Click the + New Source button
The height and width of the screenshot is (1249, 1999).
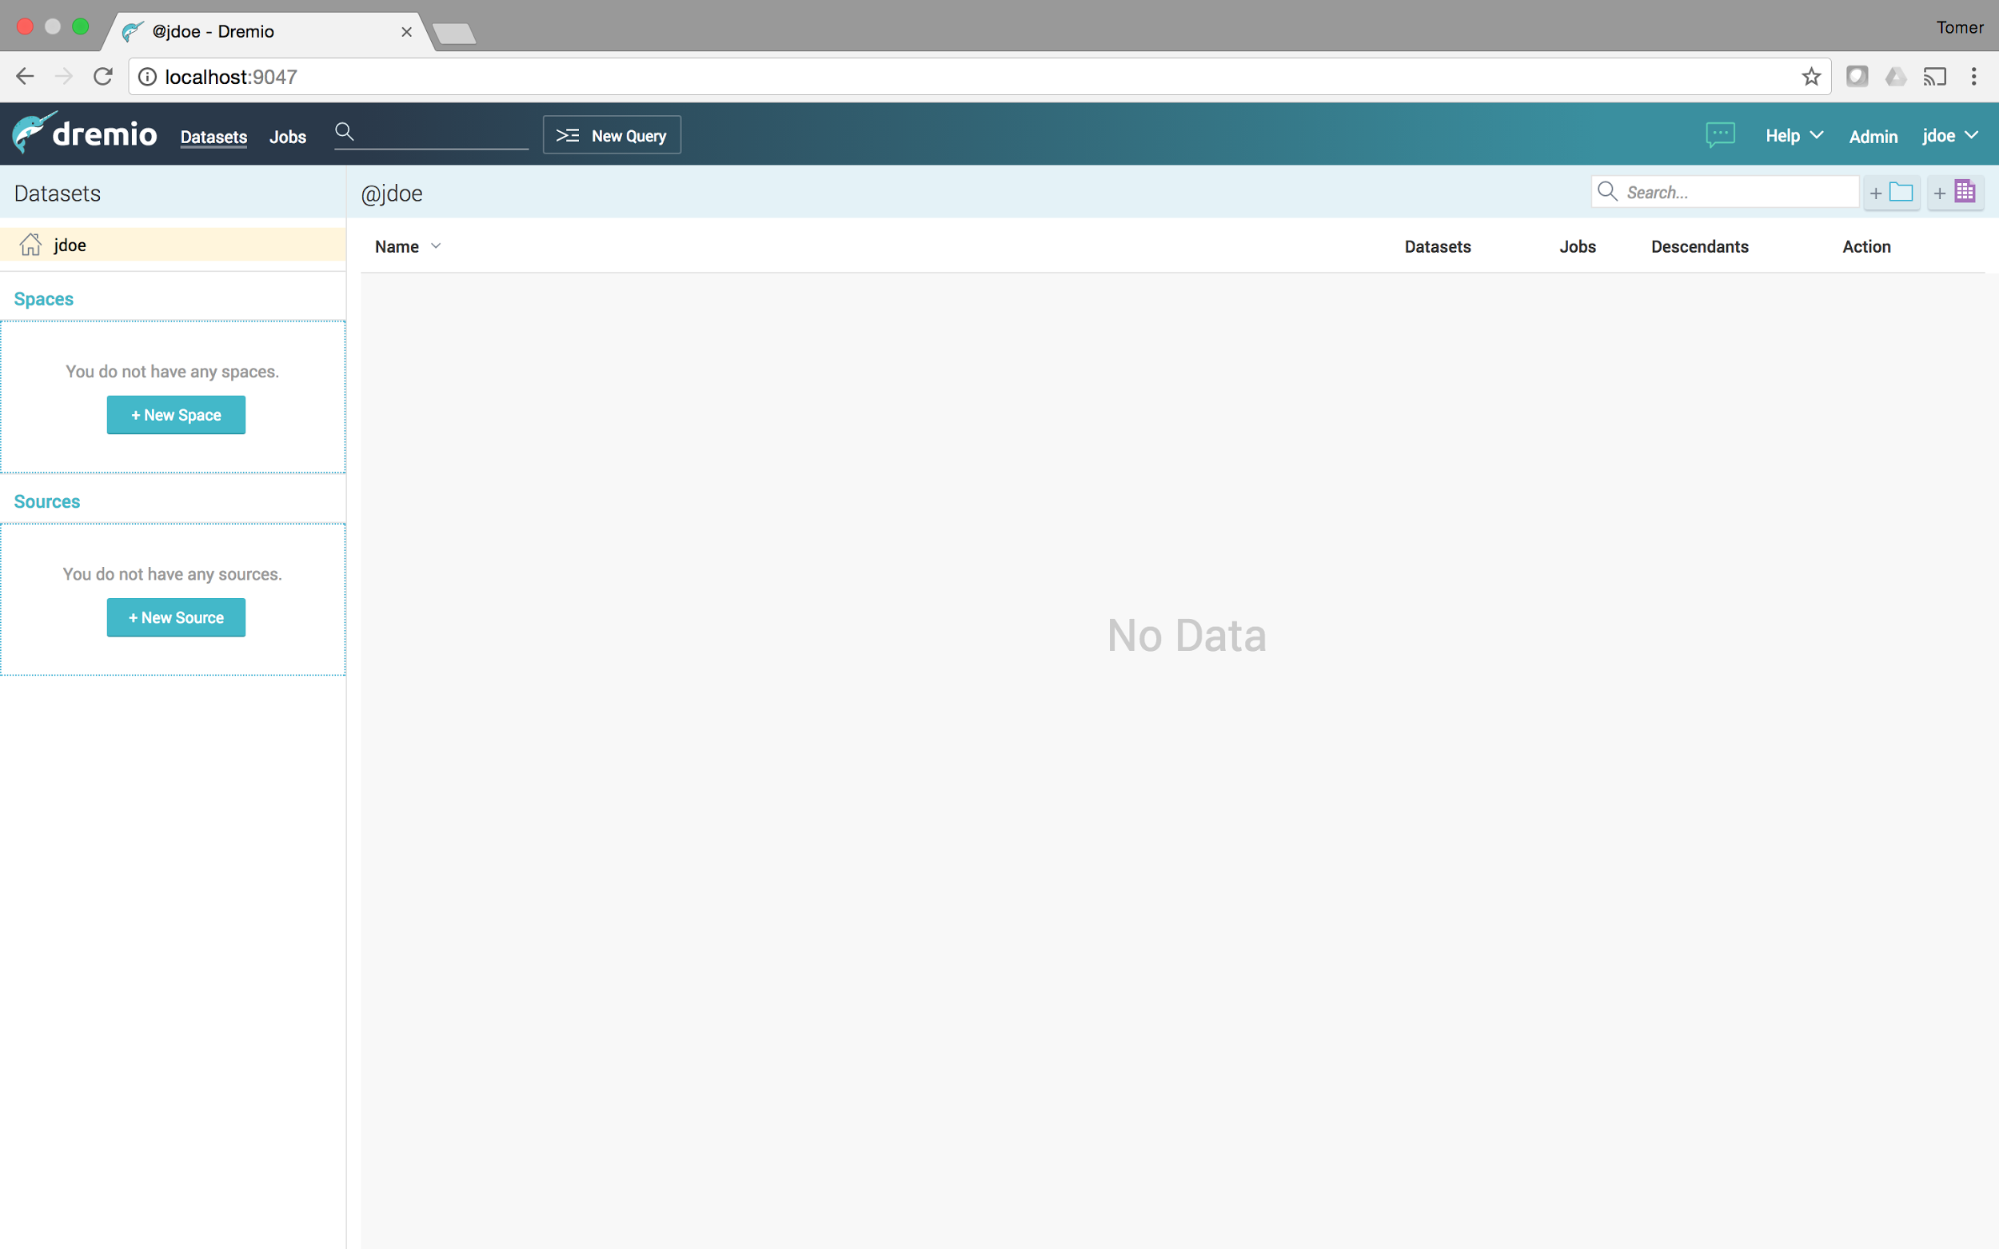tap(176, 617)
